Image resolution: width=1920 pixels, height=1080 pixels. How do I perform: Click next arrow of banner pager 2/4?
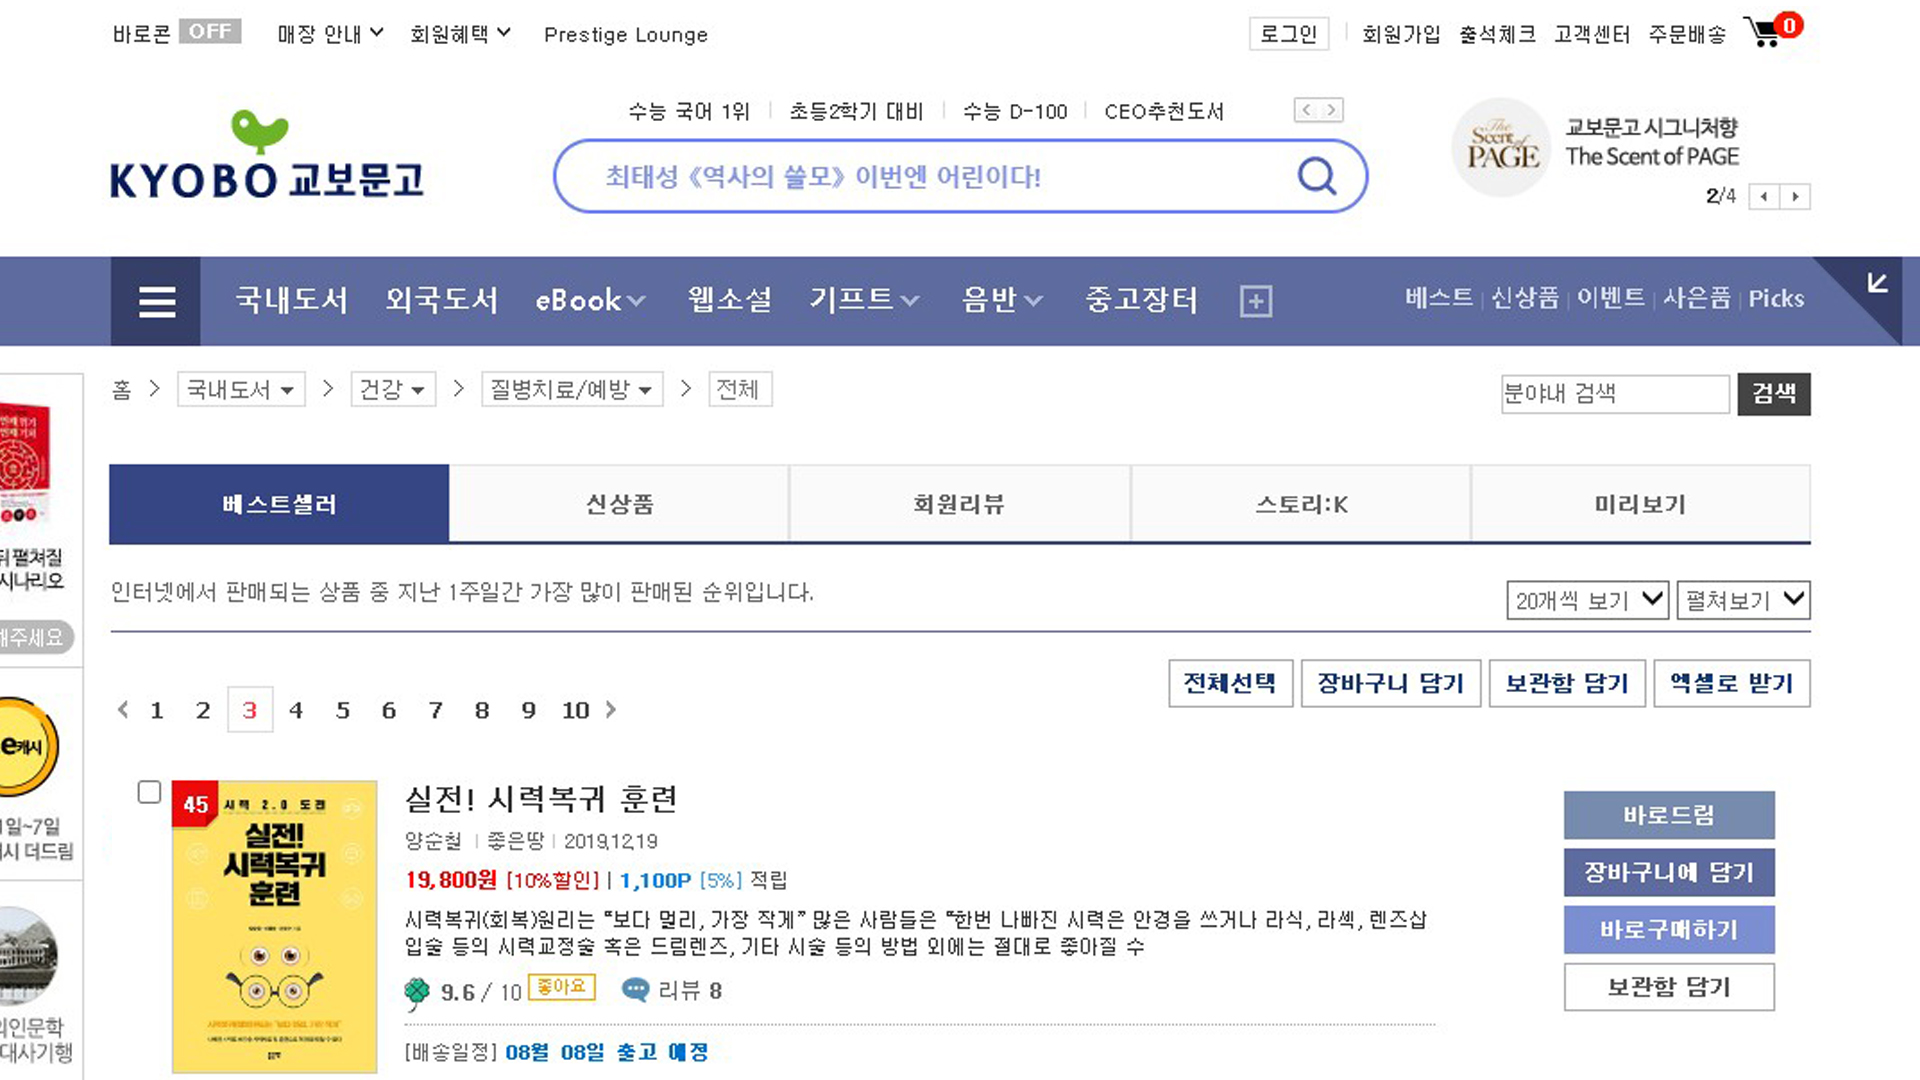tap(1795, 197)
